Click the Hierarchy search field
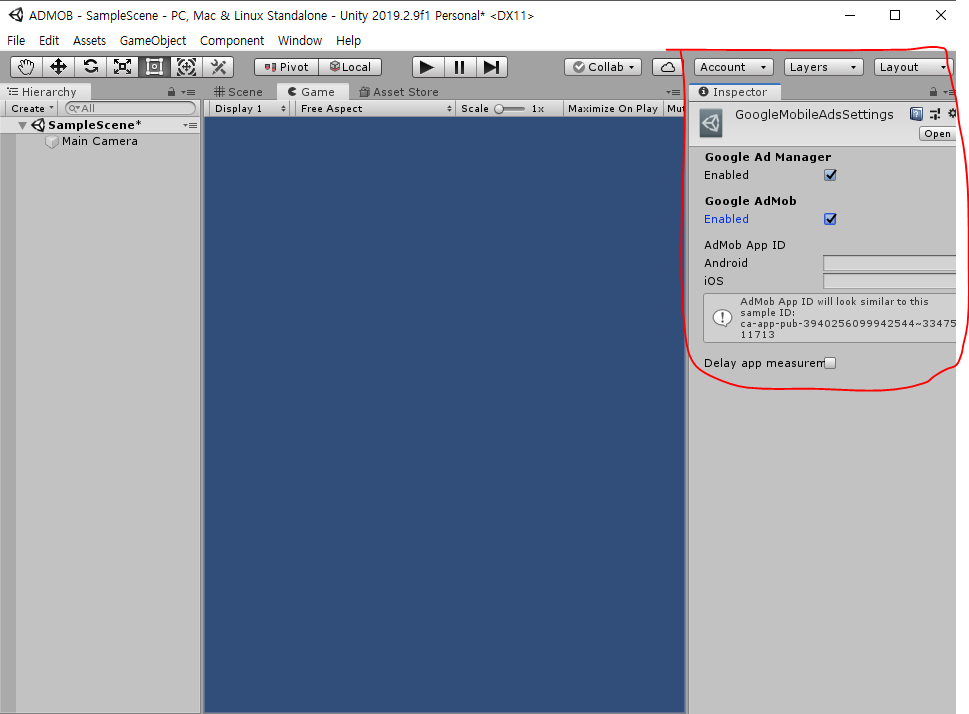Image resolution: width=969 pixels, height=714 pixels. pos(130,108)
